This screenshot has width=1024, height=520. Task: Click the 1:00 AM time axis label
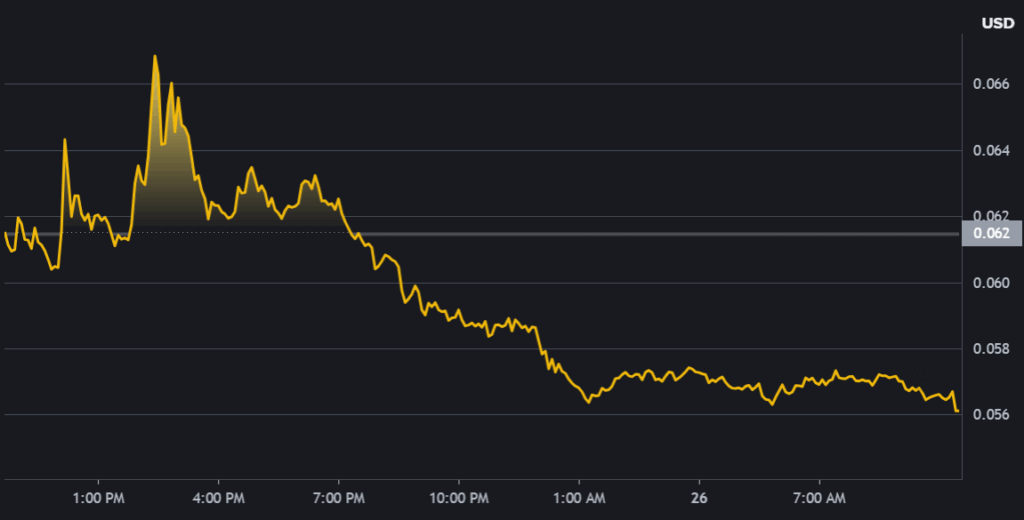(x=579, y=498)
